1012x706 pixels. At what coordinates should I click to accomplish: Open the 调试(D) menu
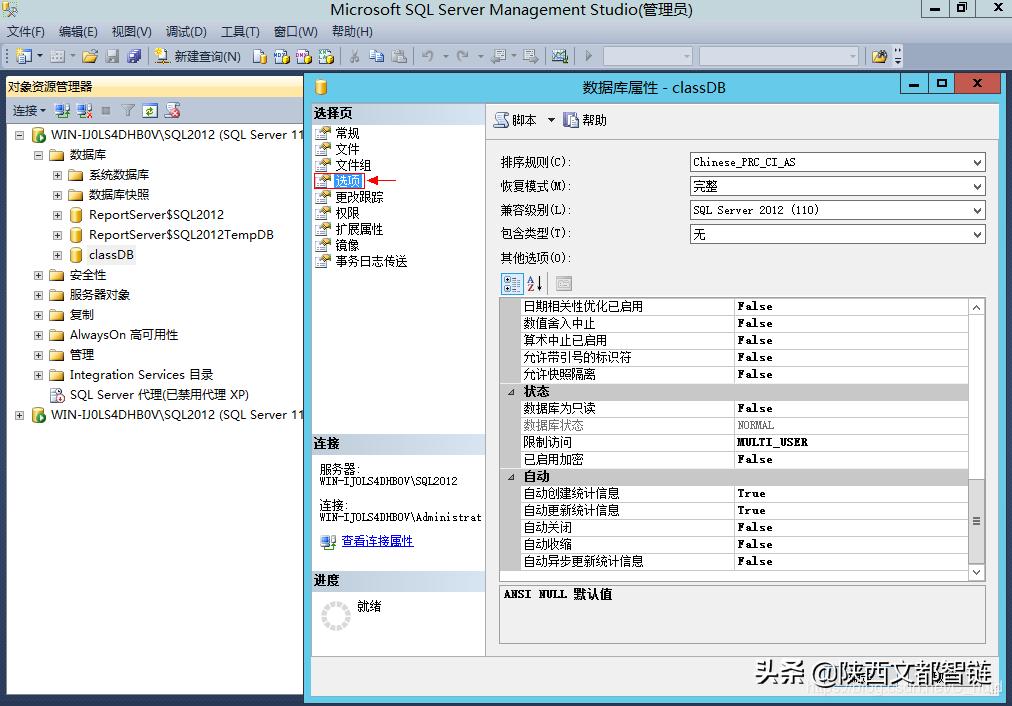[x=186, y=32]
